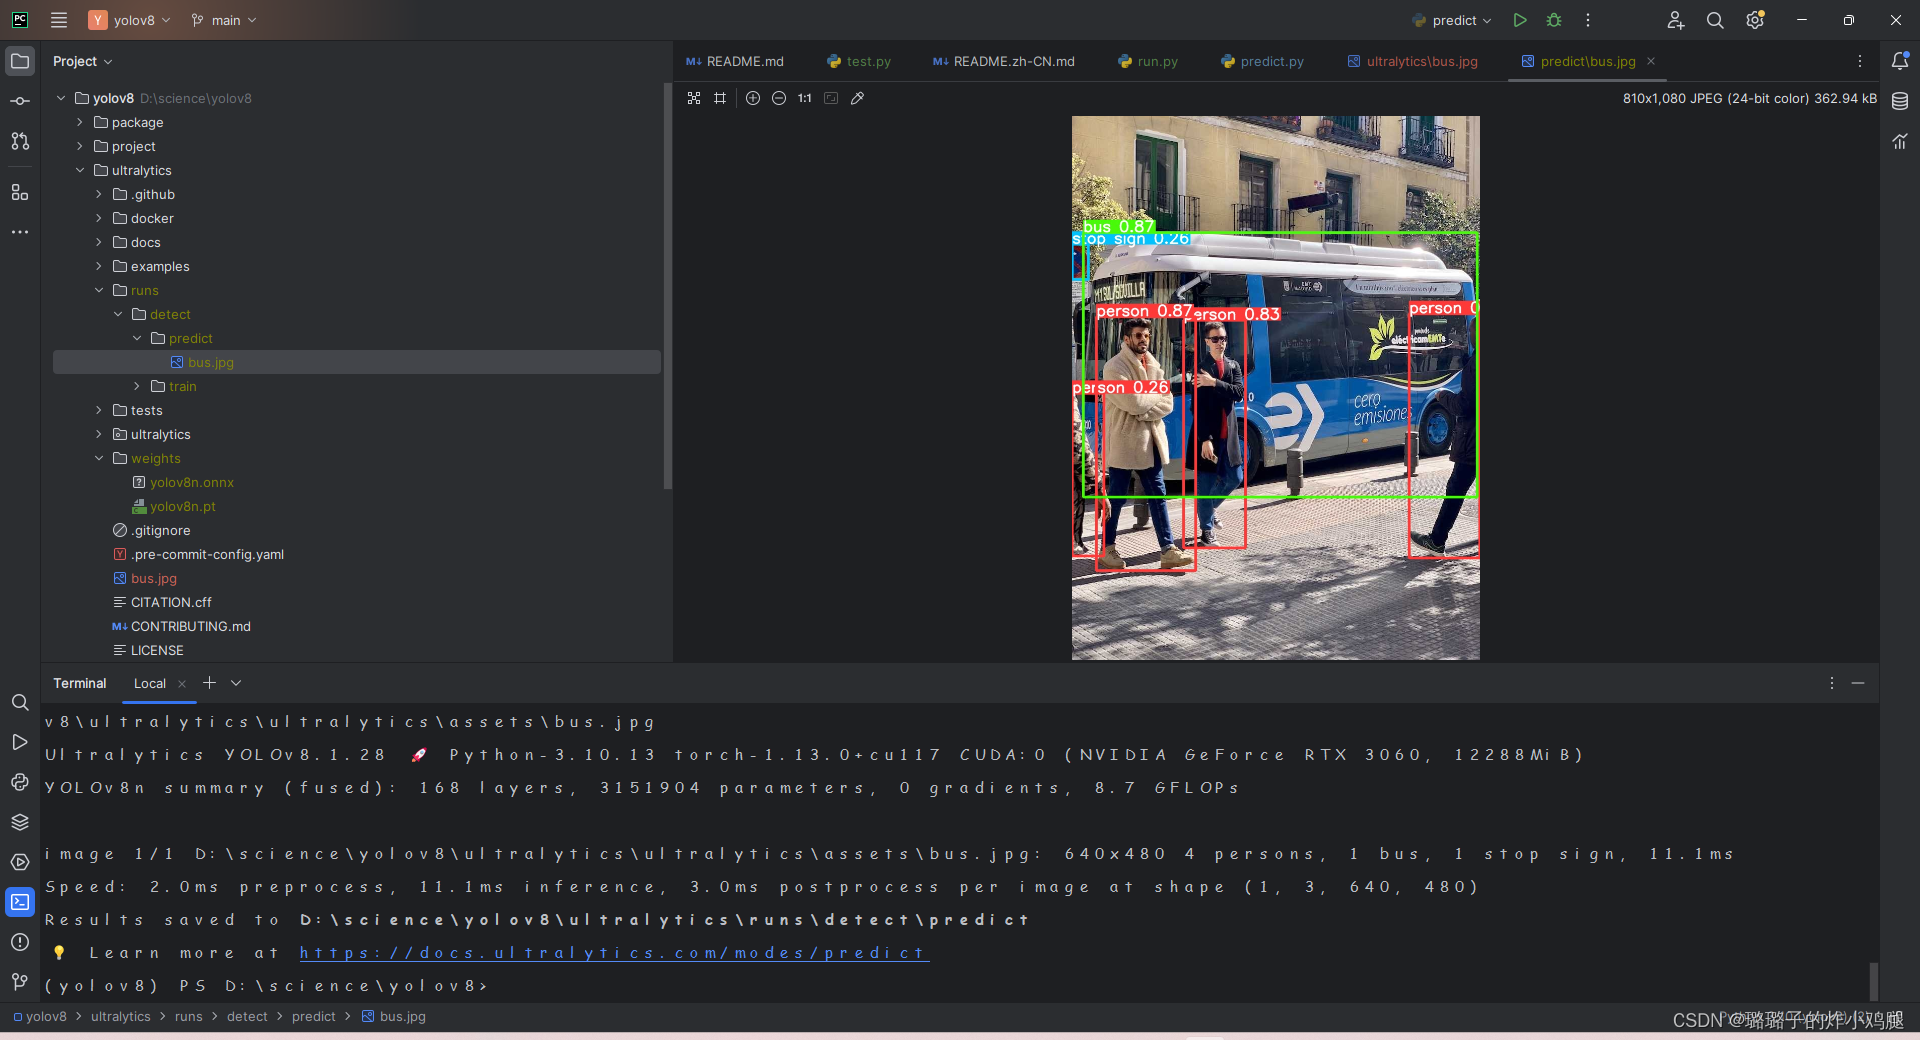Expand the docs folder
Screen dimensions: 1920x1040
click(x=99, y=242)
